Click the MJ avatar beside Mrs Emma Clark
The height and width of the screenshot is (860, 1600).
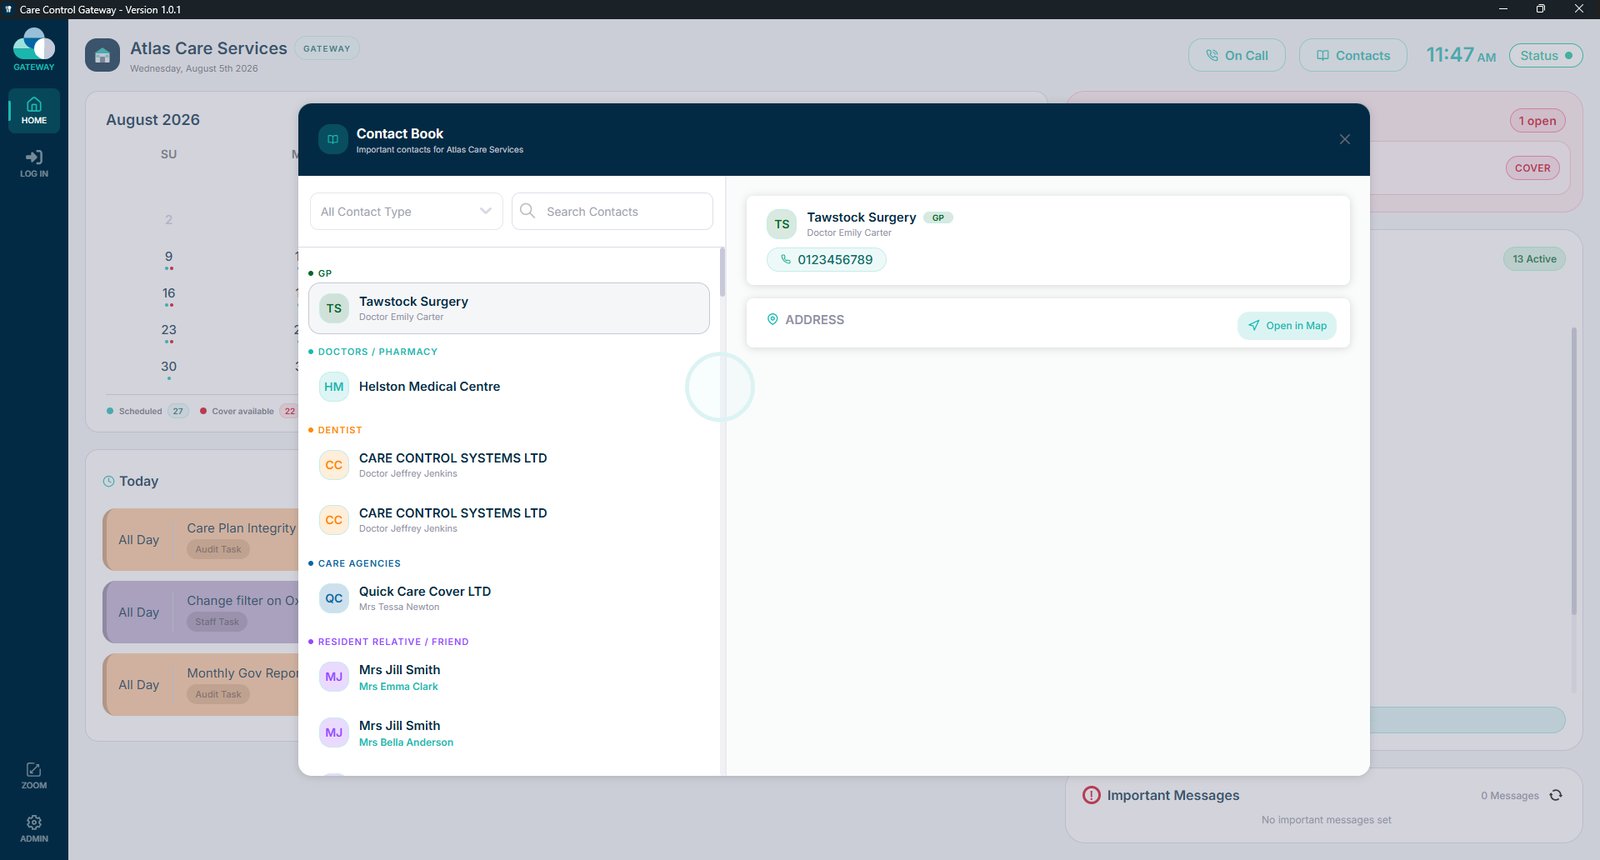click(334, 677)
